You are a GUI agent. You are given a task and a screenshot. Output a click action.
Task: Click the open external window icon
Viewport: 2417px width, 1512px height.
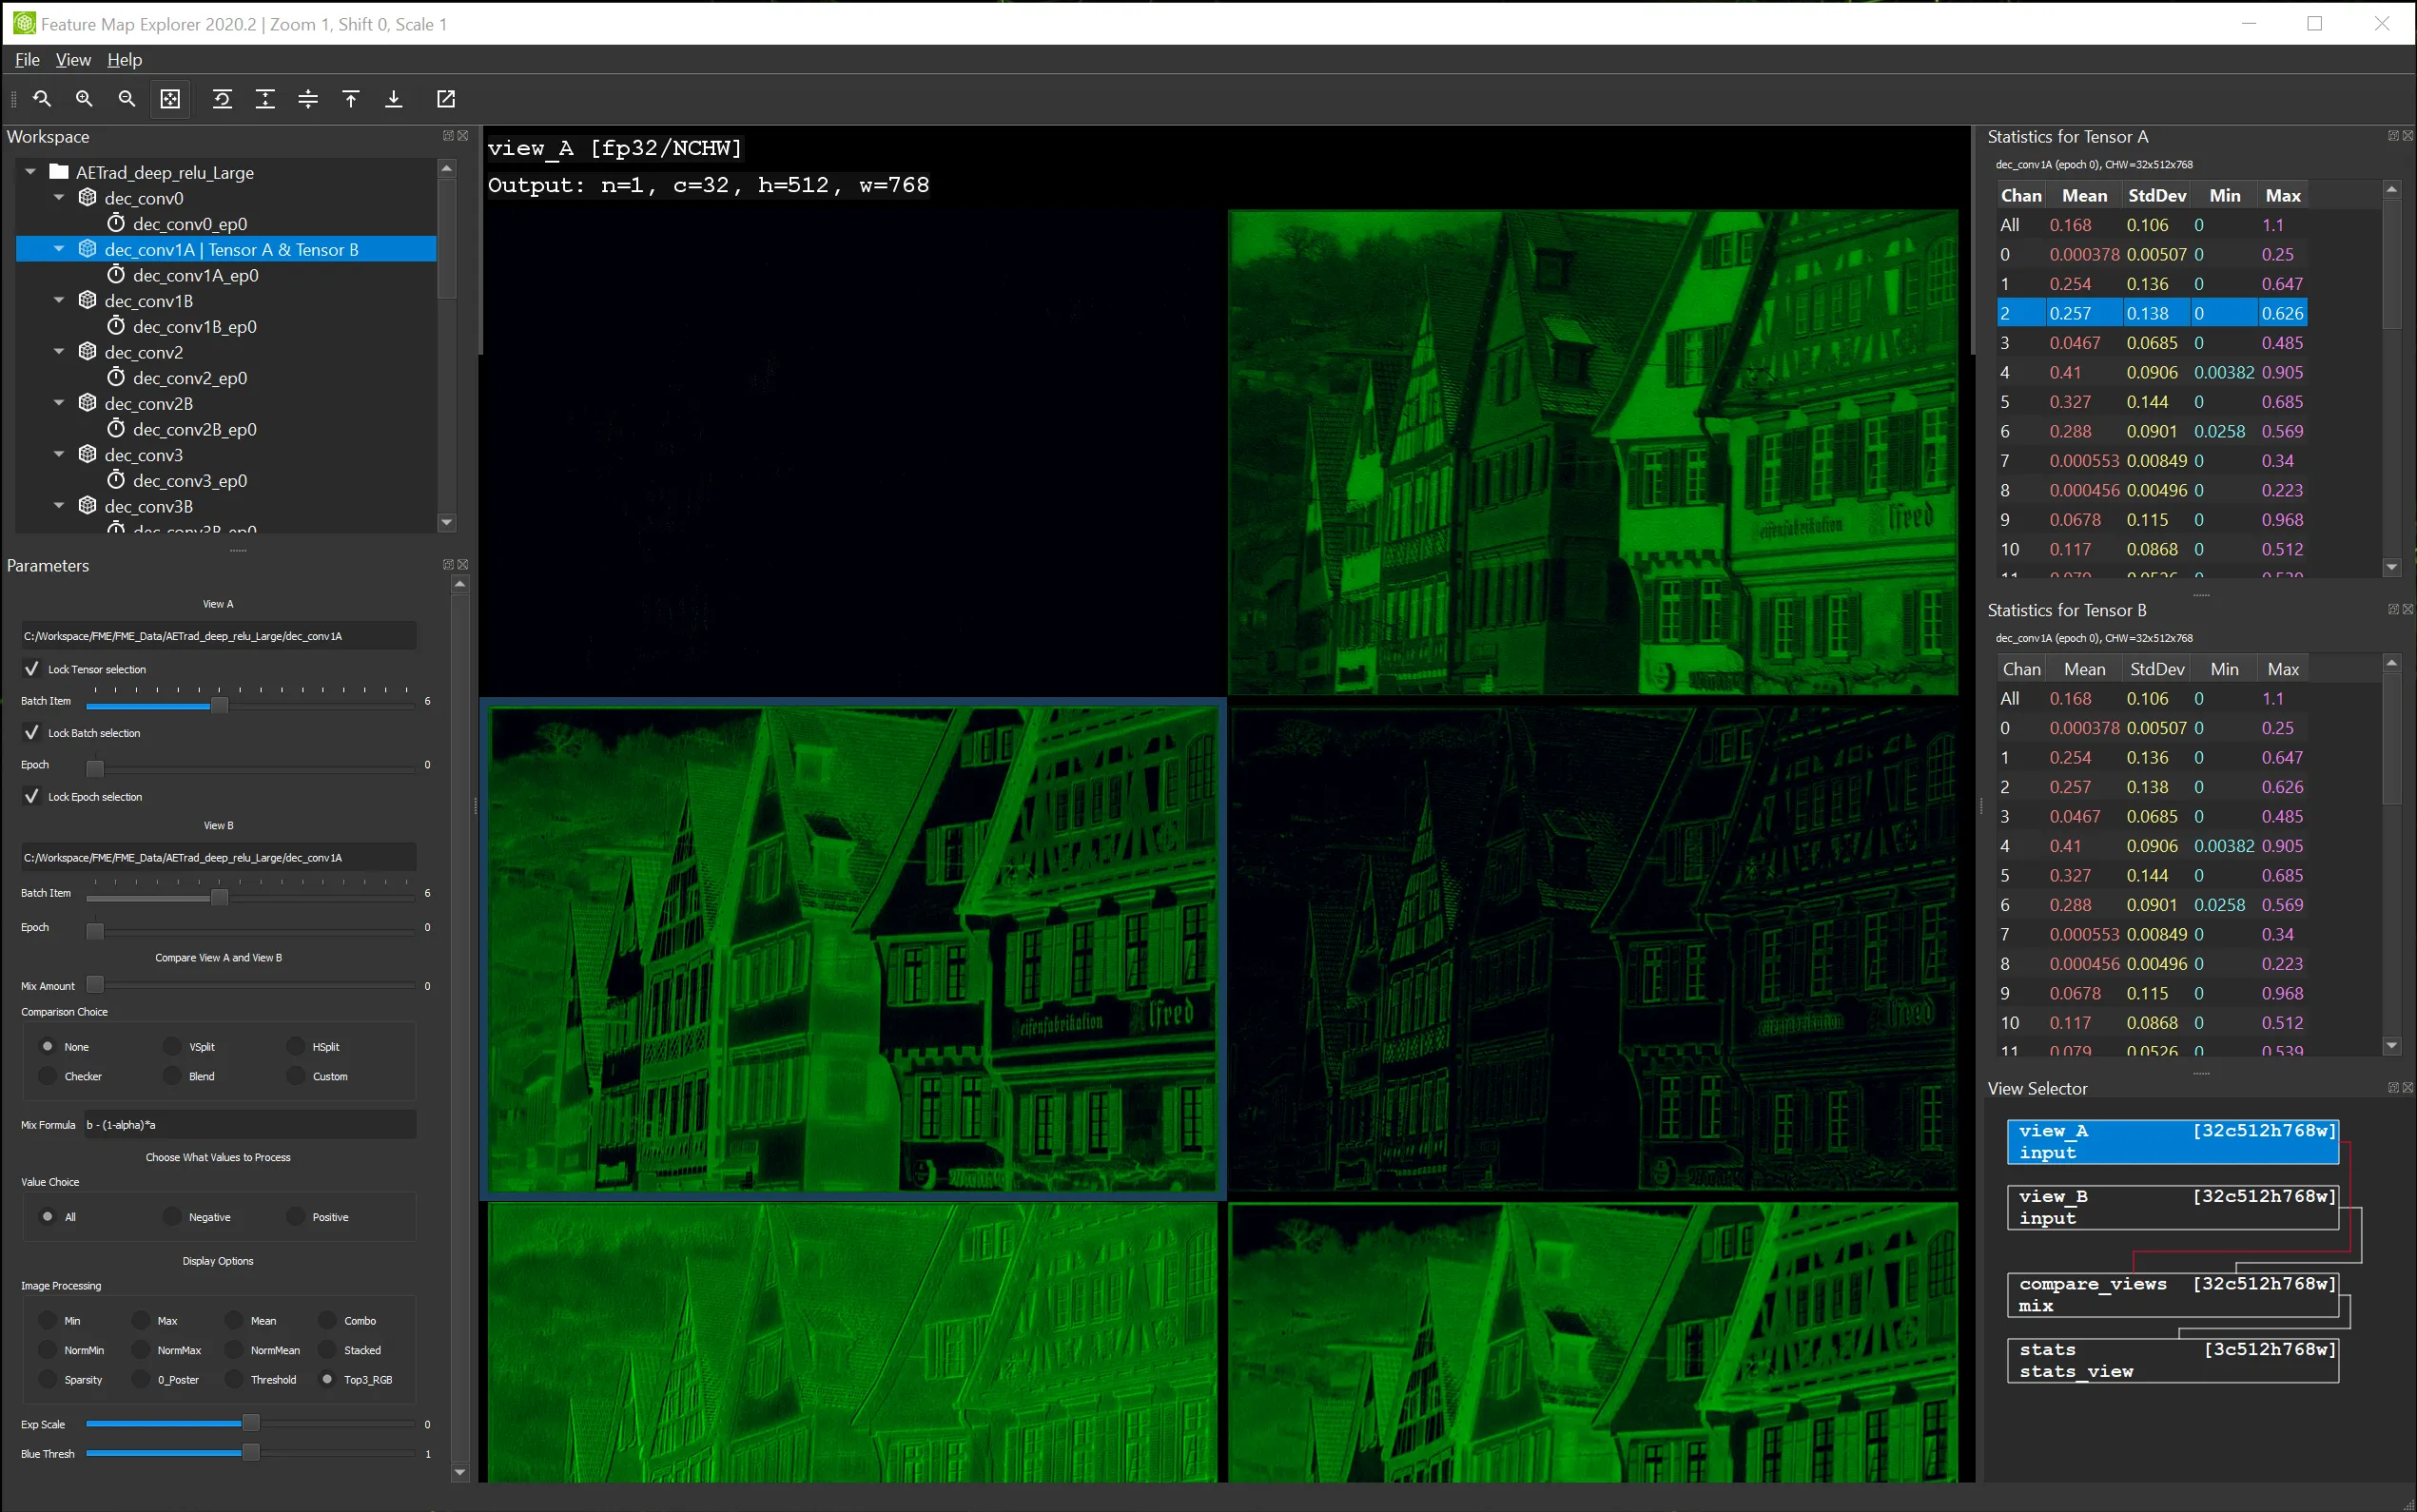pyautogui.click(x=446, y=99)
